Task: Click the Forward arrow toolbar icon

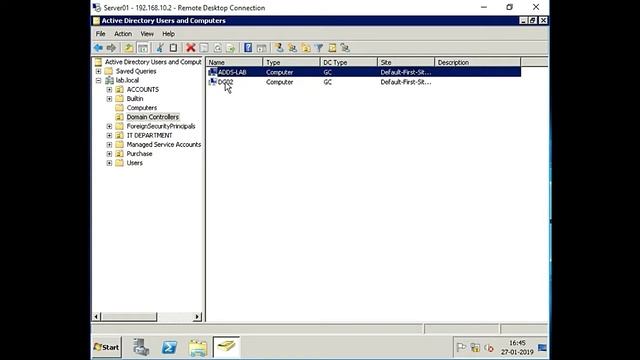Action: [111, 48]
